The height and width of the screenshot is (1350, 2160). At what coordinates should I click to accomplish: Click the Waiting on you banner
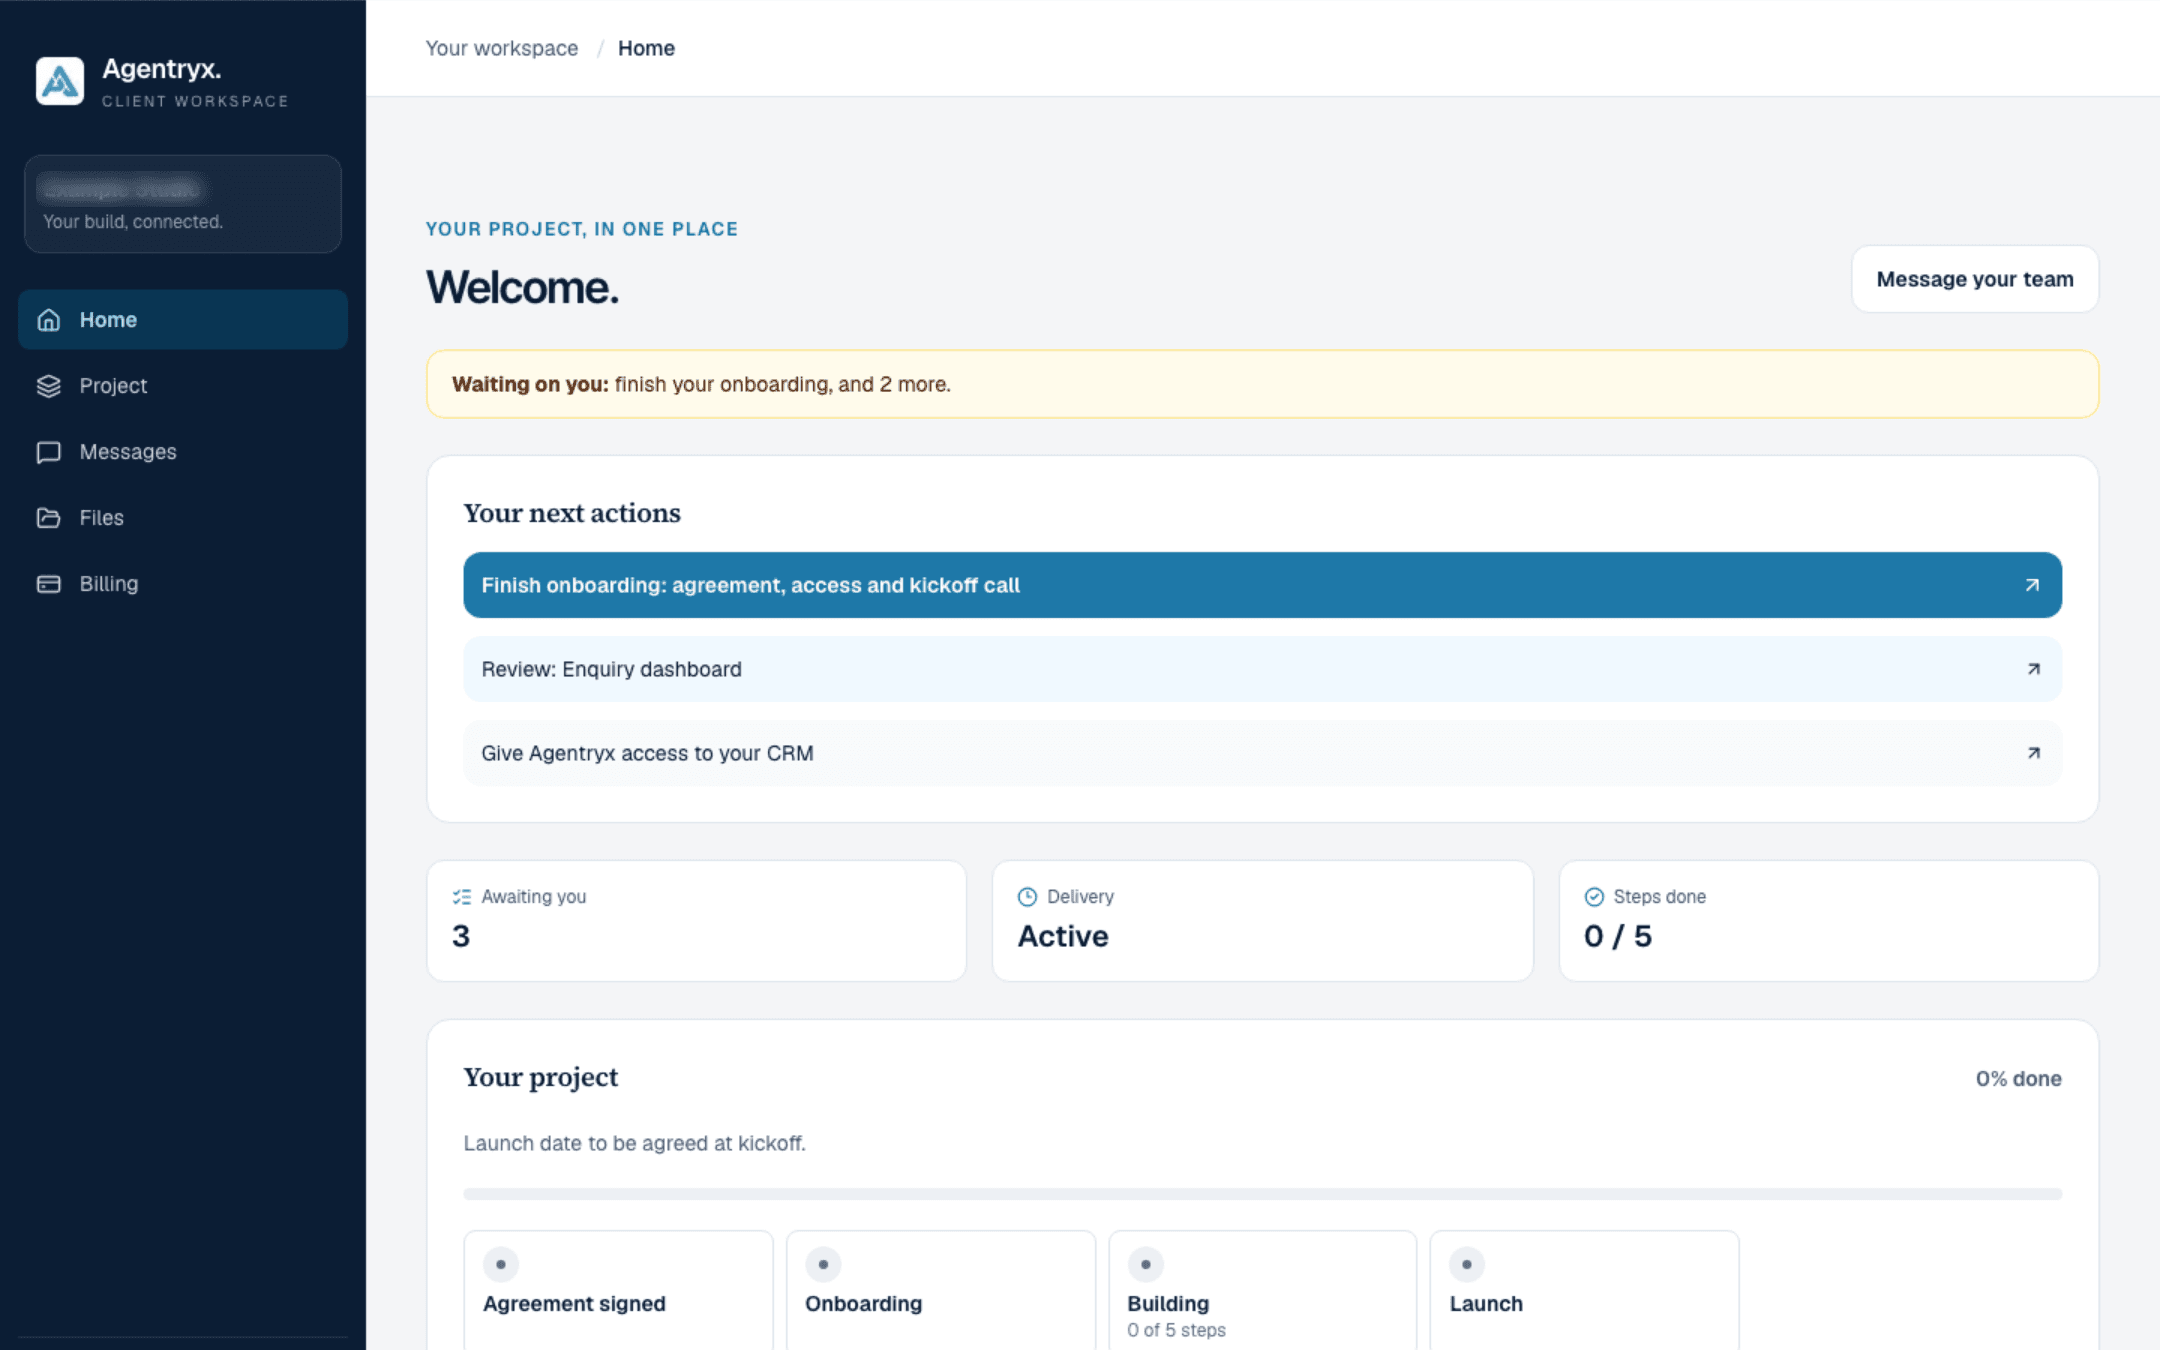1262,384
